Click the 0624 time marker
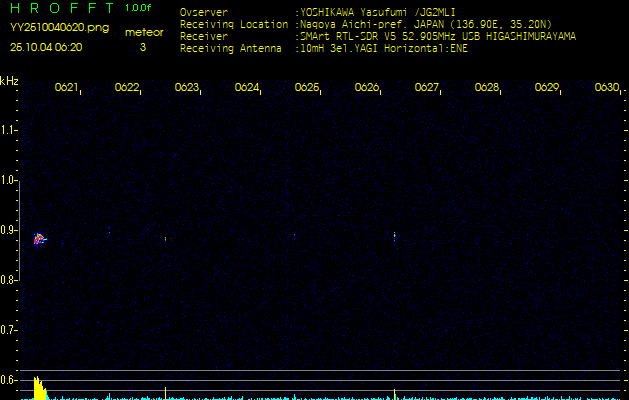629x400 pixels. pos(246,87)
